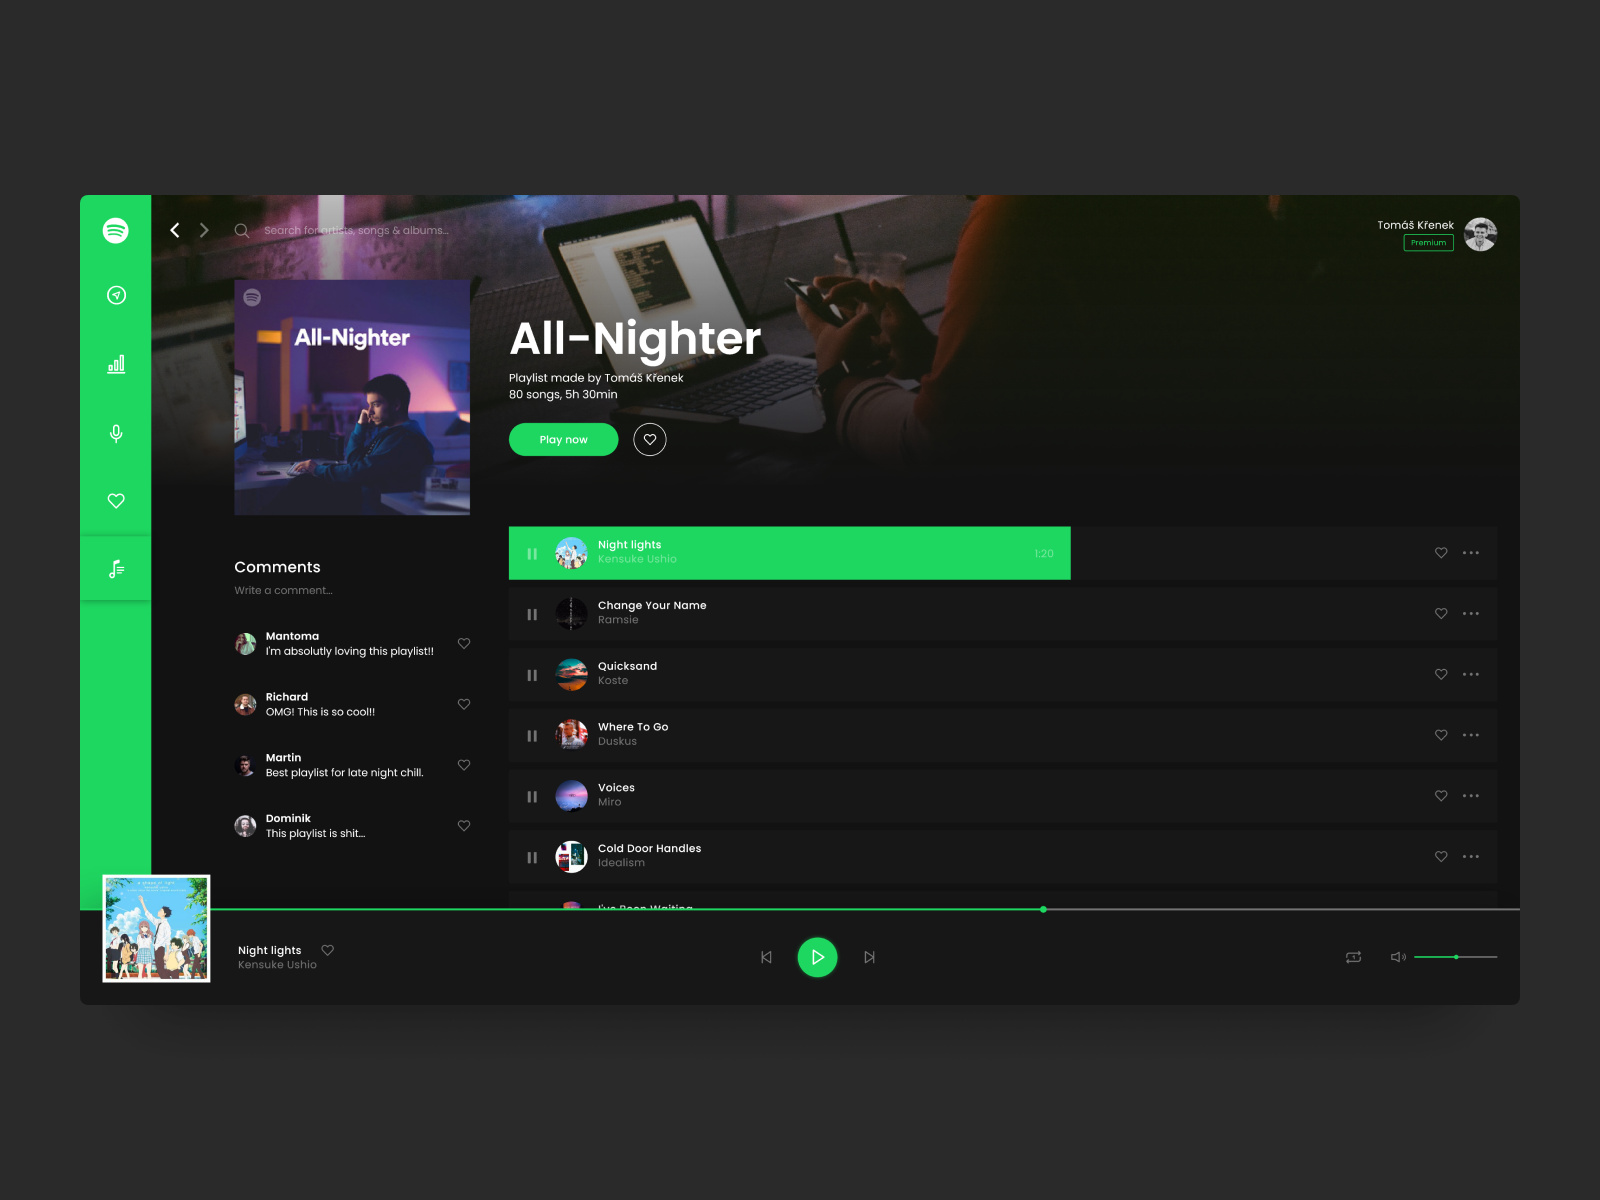
Task: Open Tomáš Křenek's profile avatar
Action: [1481, 233]
